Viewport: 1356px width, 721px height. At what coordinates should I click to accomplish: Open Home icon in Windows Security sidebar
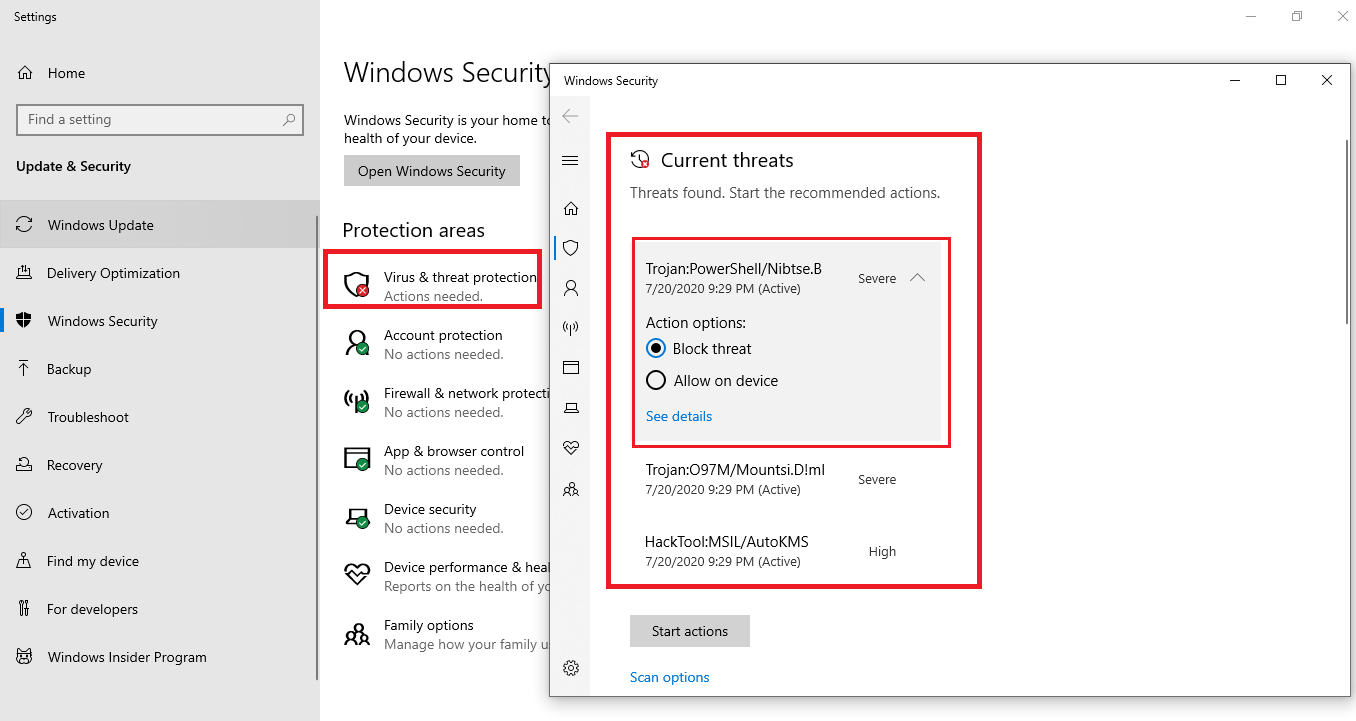point(571,208)
